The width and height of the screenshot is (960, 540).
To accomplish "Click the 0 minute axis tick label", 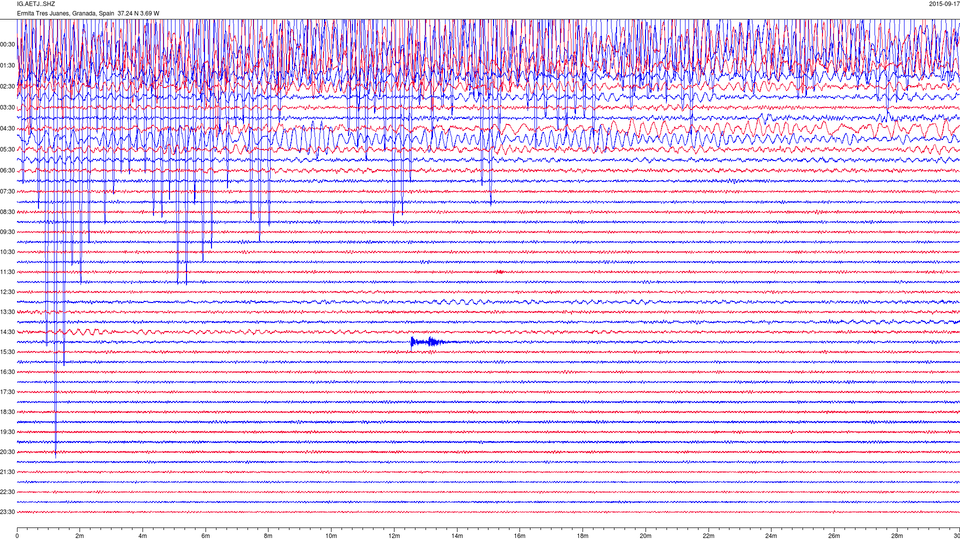I will click(x=17, y=536).
